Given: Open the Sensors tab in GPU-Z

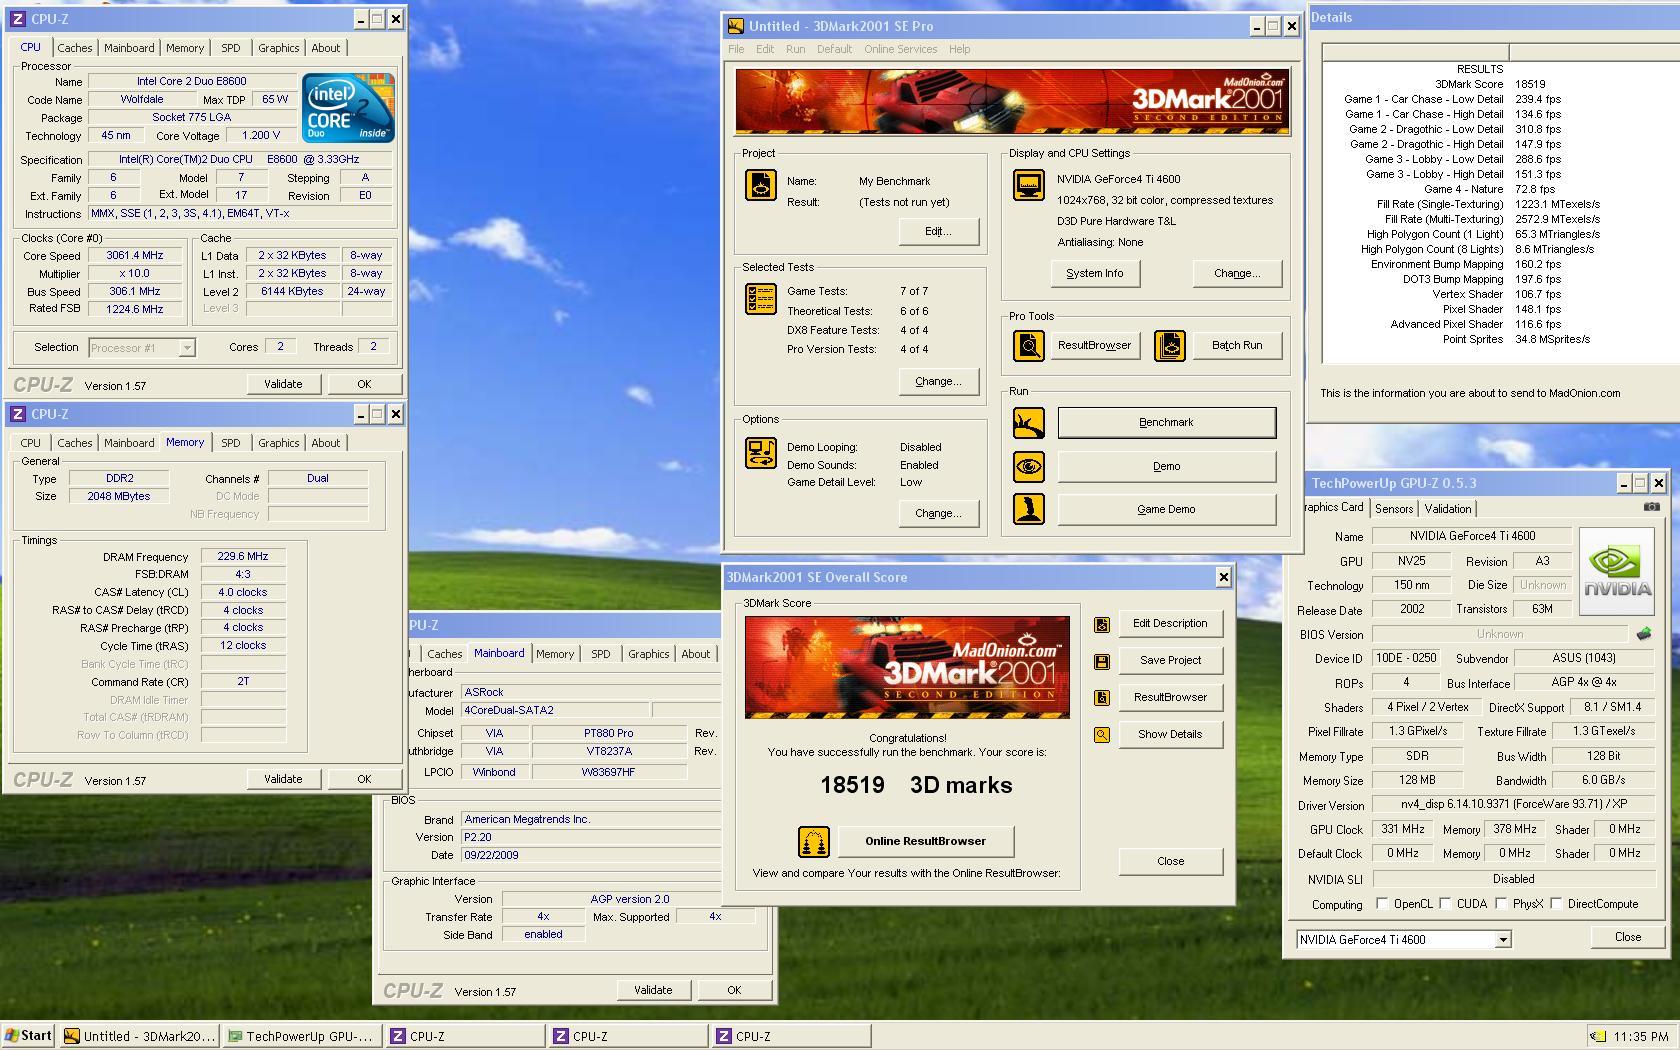Looking at the screenshot, I should [1394, 509].
